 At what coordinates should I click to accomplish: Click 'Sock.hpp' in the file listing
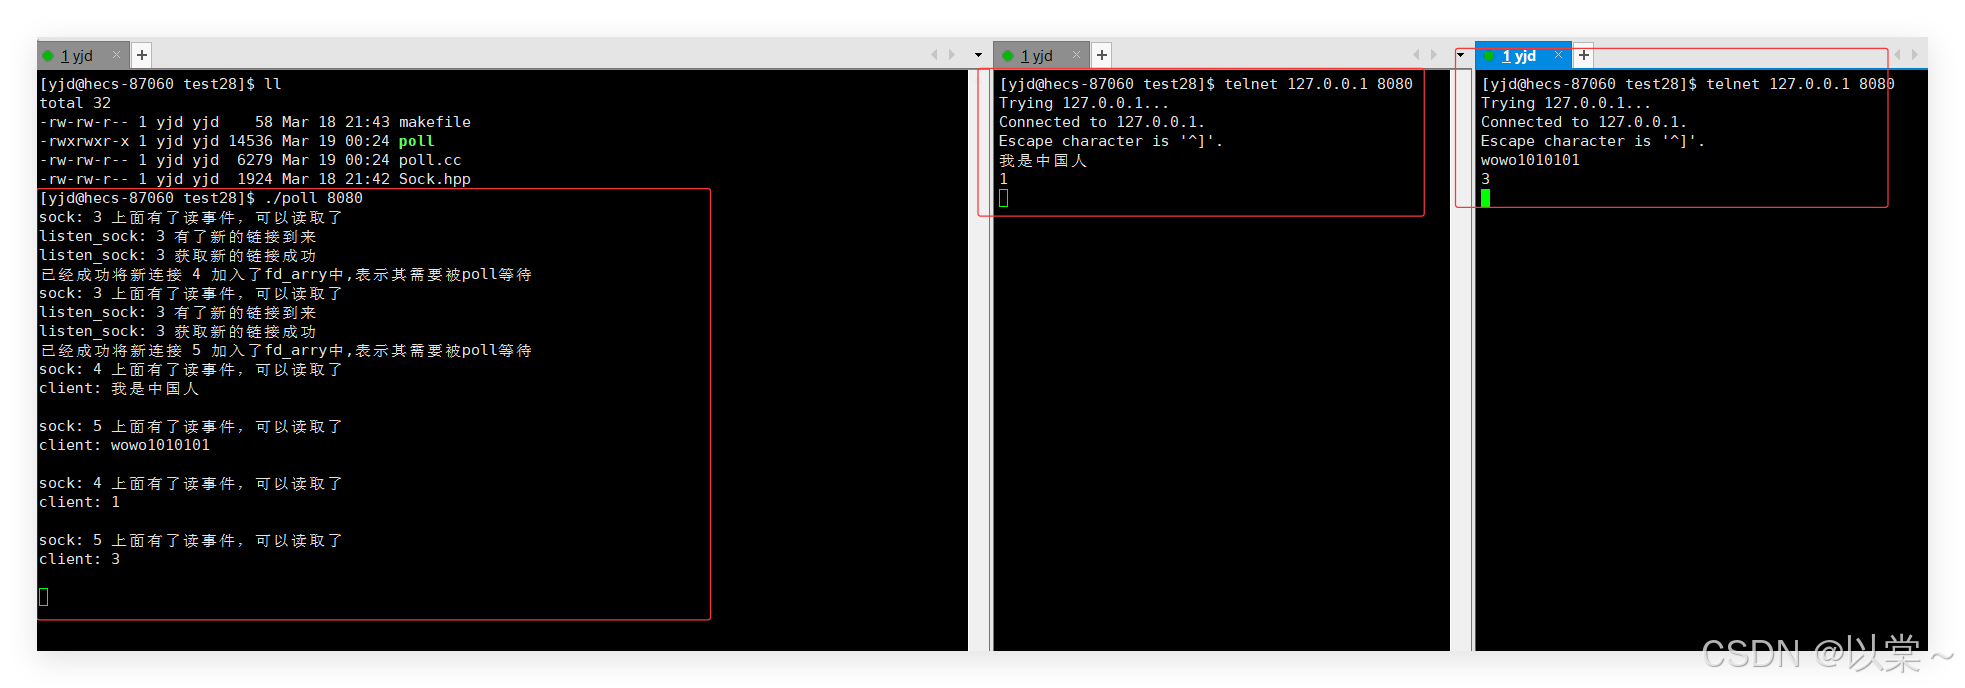(x=434, y=179)
